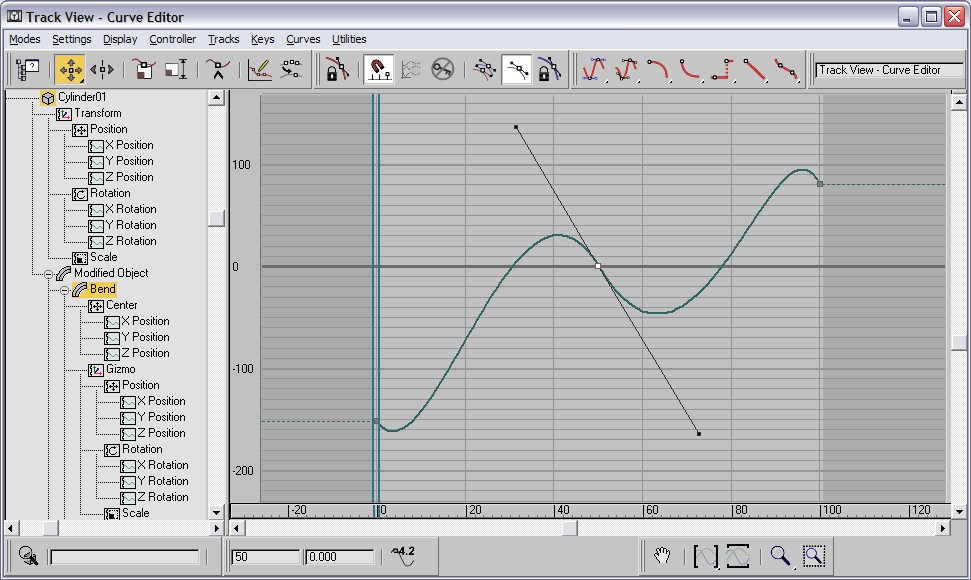The height and width of the screenshot is (580, 971).
Task: Select the Slide Keys tool
Action: [x=102, y=69]
